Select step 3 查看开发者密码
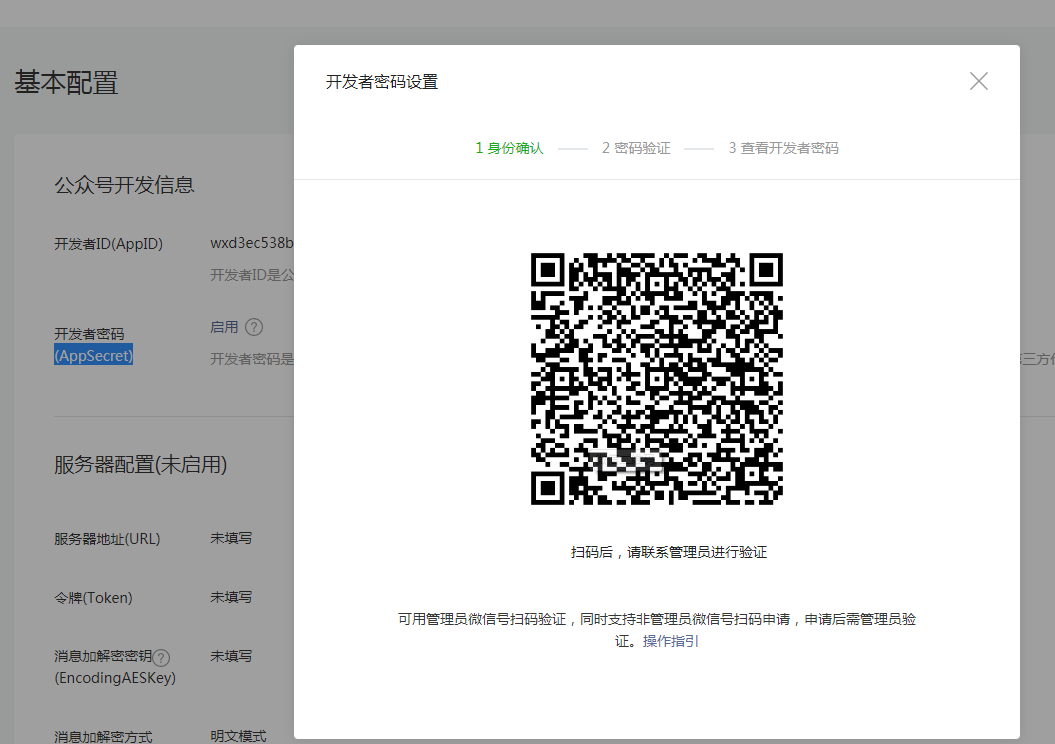 tap(783, 148)
